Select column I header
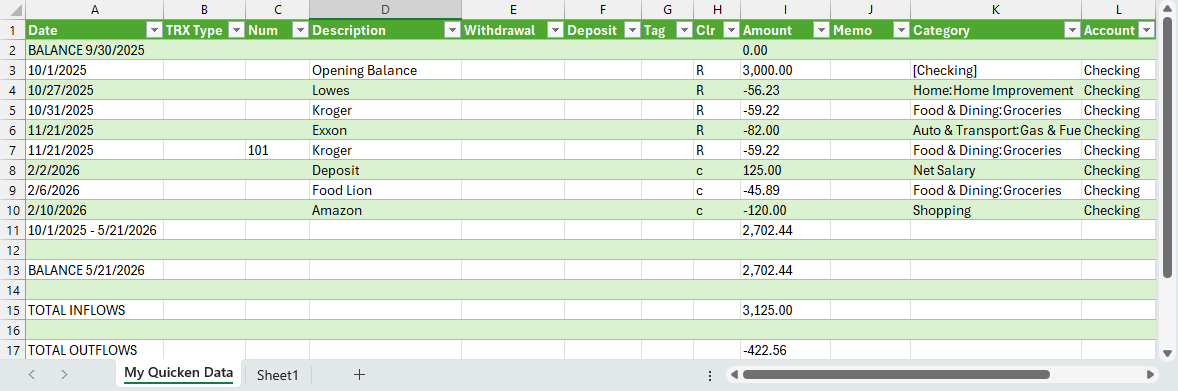The height and width of the screenshot is (391, 1178). coord(785,10)
